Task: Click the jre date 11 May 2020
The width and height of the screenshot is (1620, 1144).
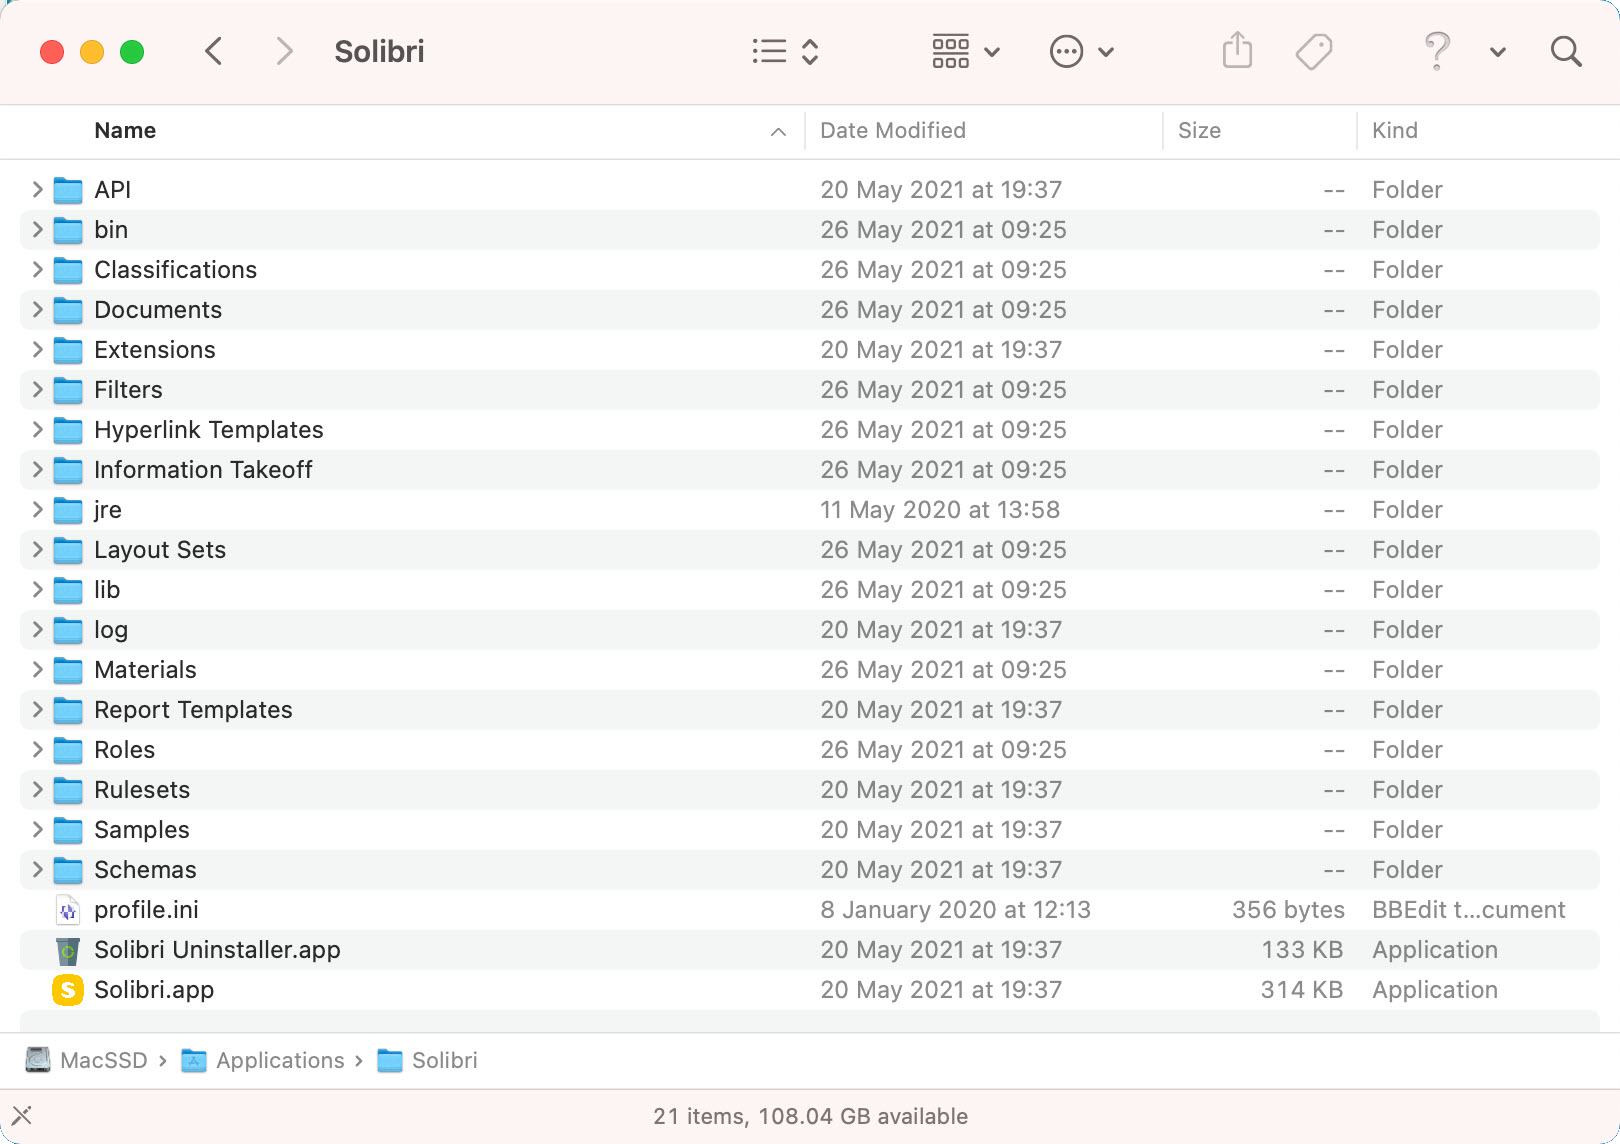Action: (940, 509)
